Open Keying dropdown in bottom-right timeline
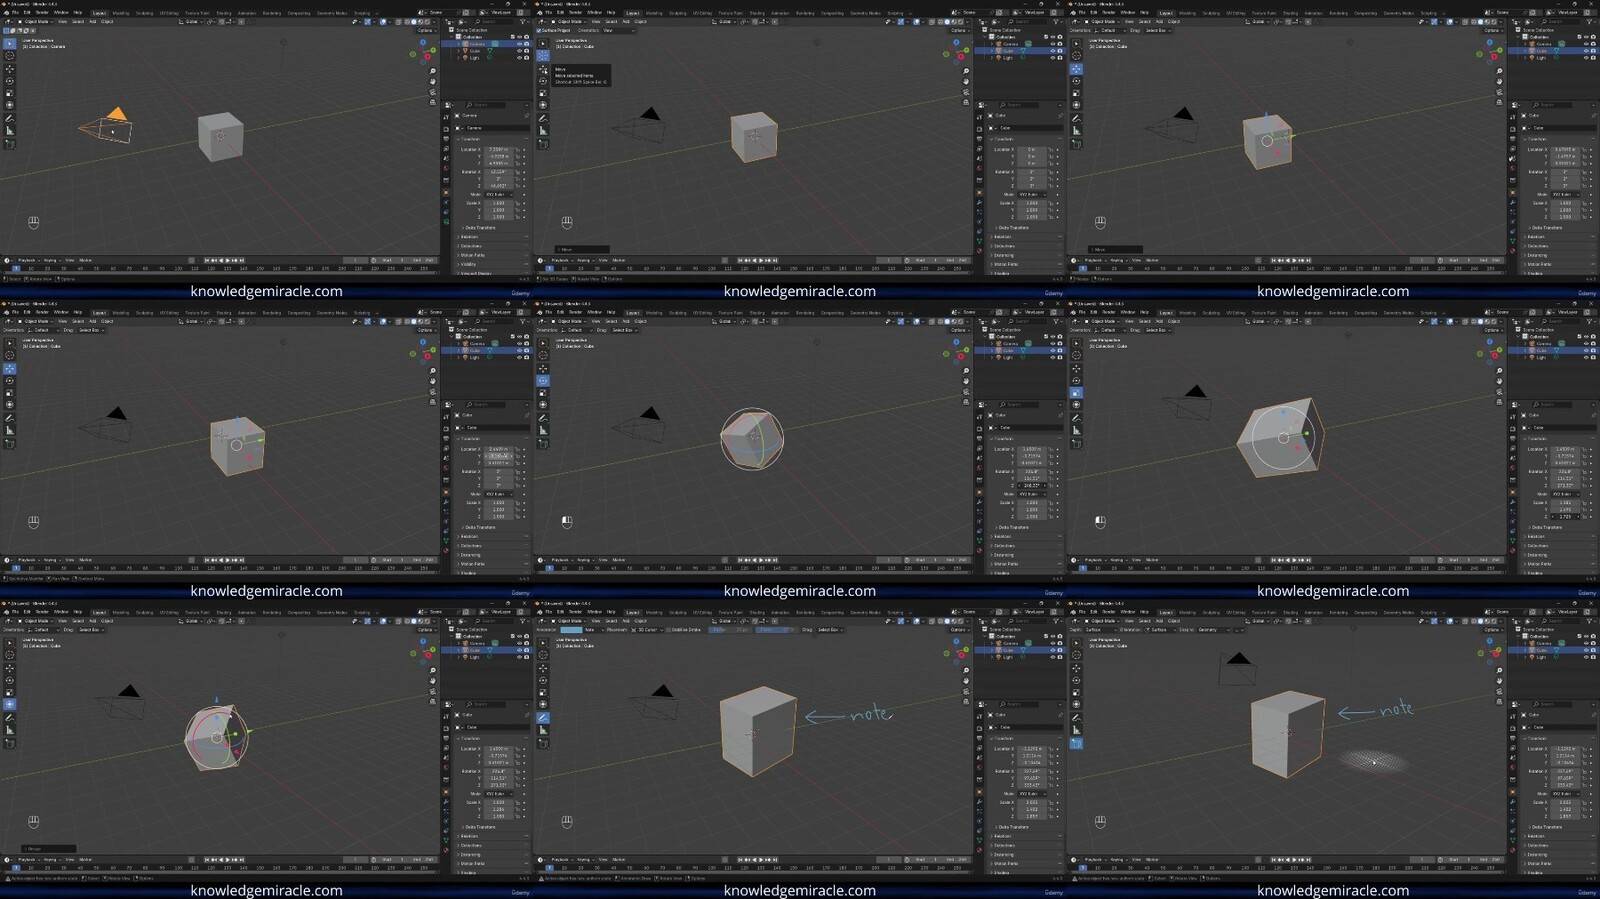This screenshot has width=1600, height=899. tap(1117, 860)
